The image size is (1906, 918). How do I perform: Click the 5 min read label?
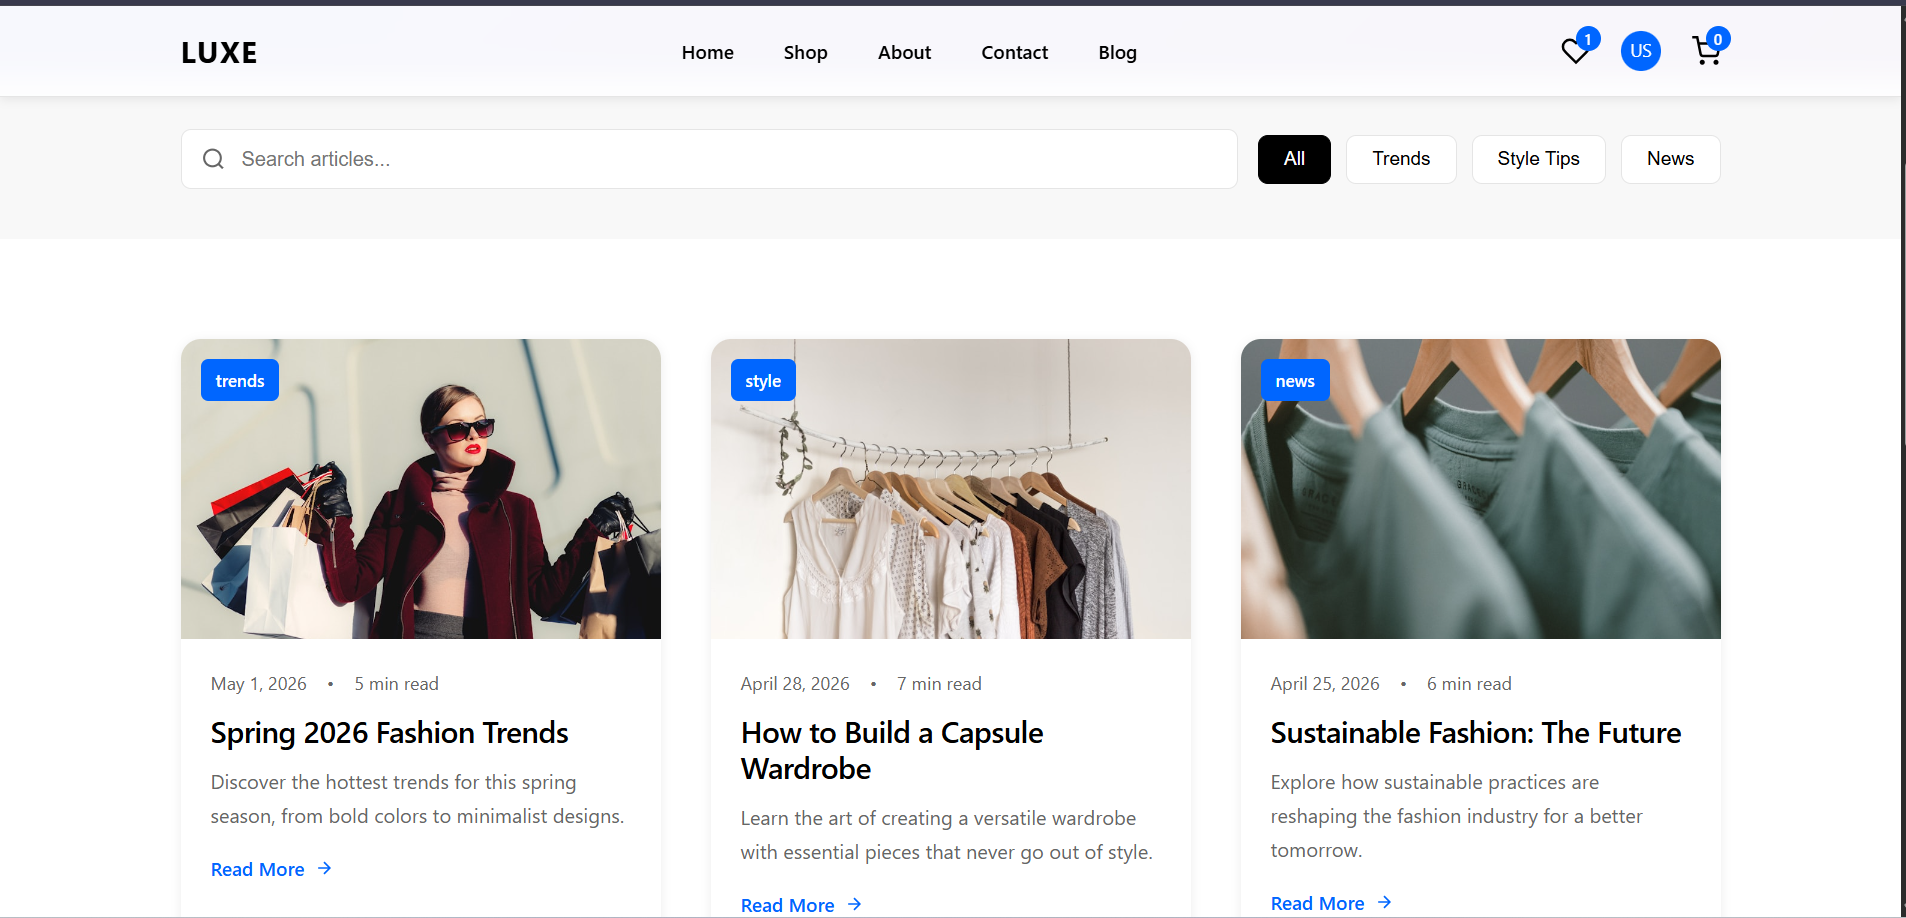397,684
